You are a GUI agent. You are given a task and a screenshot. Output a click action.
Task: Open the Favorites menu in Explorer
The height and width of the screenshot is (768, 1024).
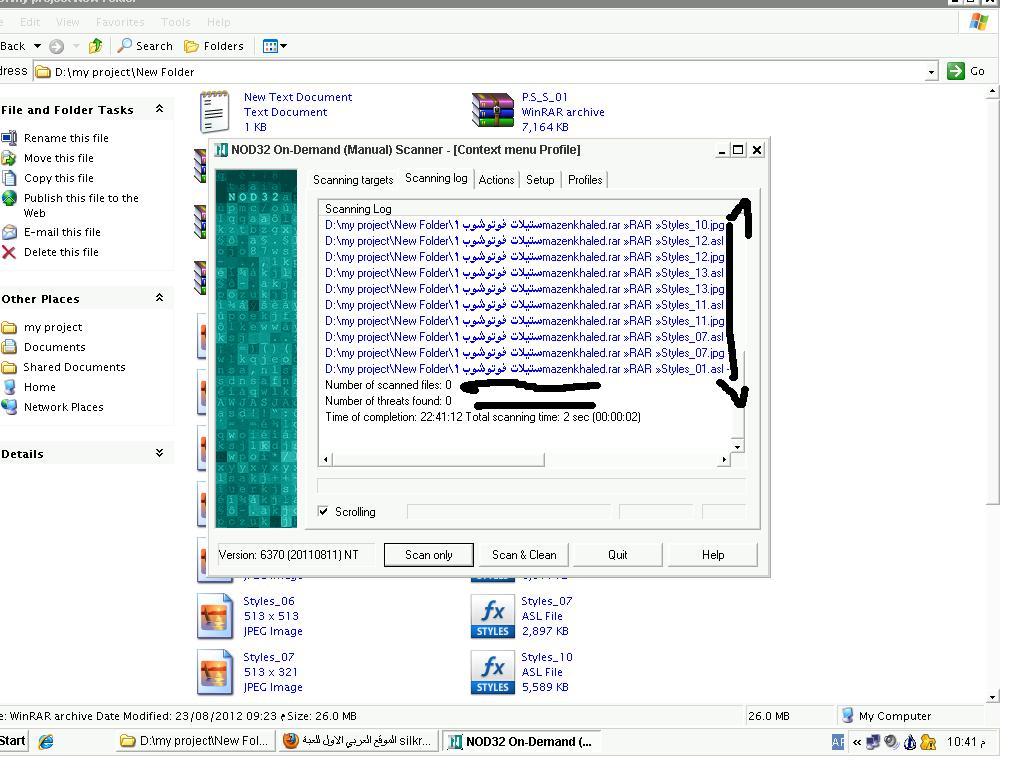pos(120,22)
